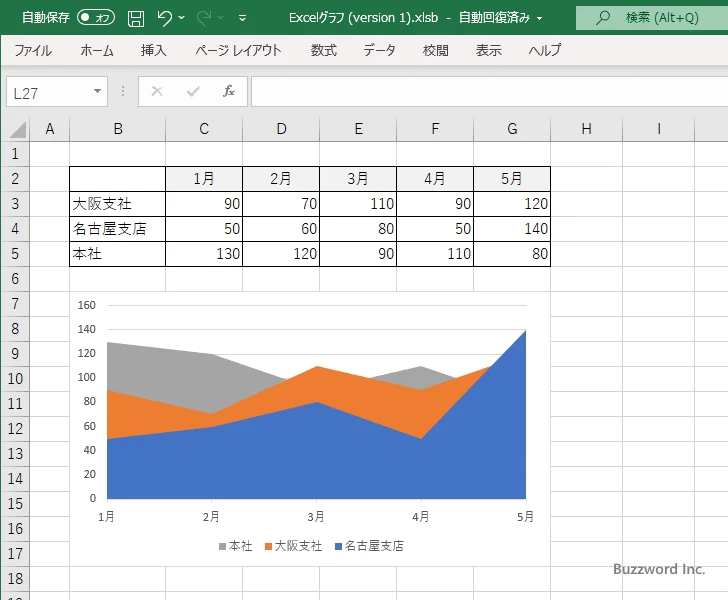The height and width of the screenshot is (600, 728).
Task: Click the 5月 table header cell
Action: 512,179
